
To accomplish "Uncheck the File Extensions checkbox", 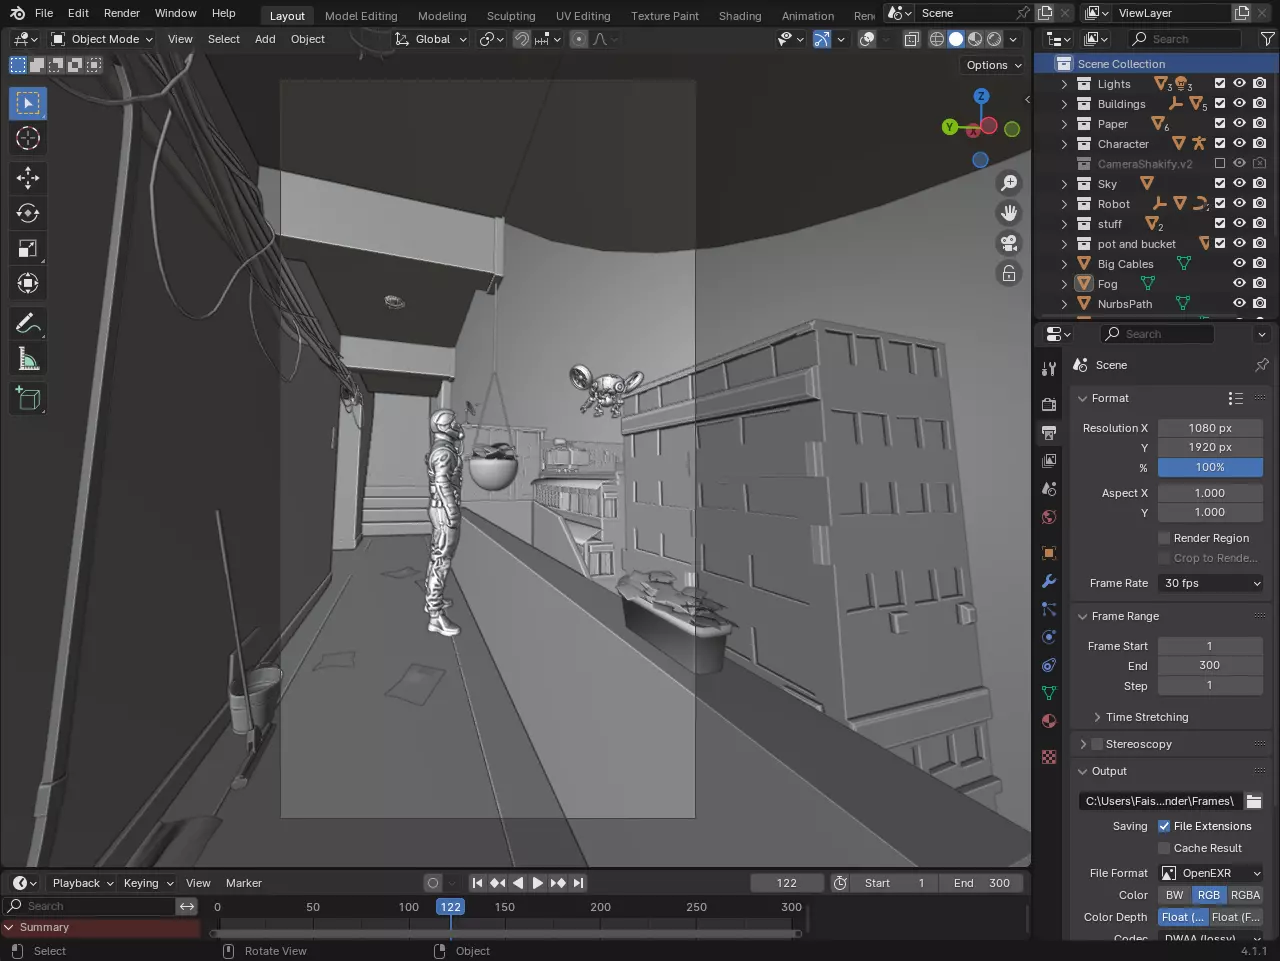I will (1164, 826).
